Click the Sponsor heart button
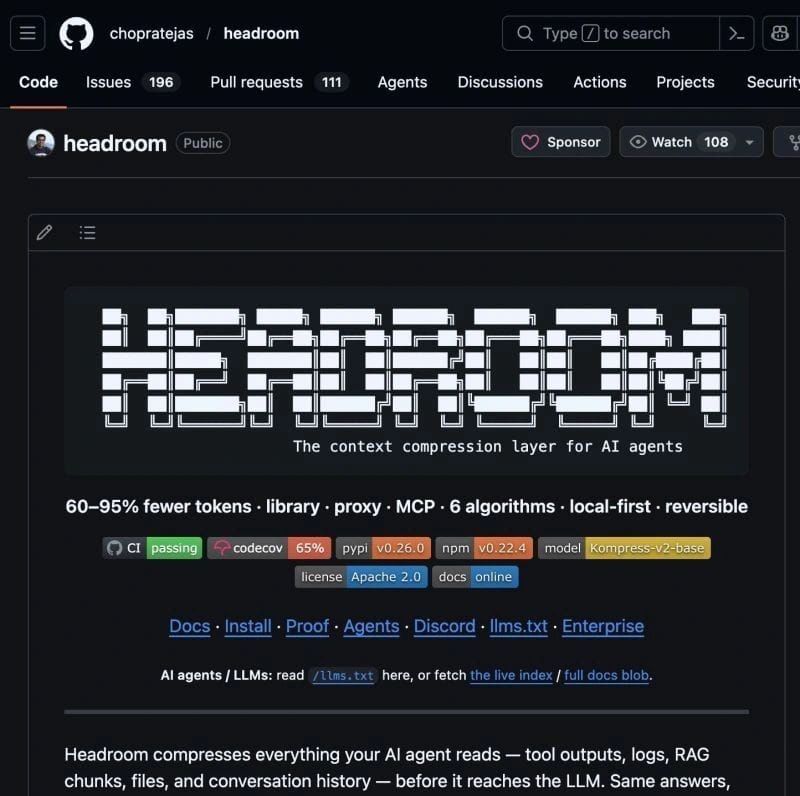The width and height of the screenshot is (800, 796). pos(560,142)
